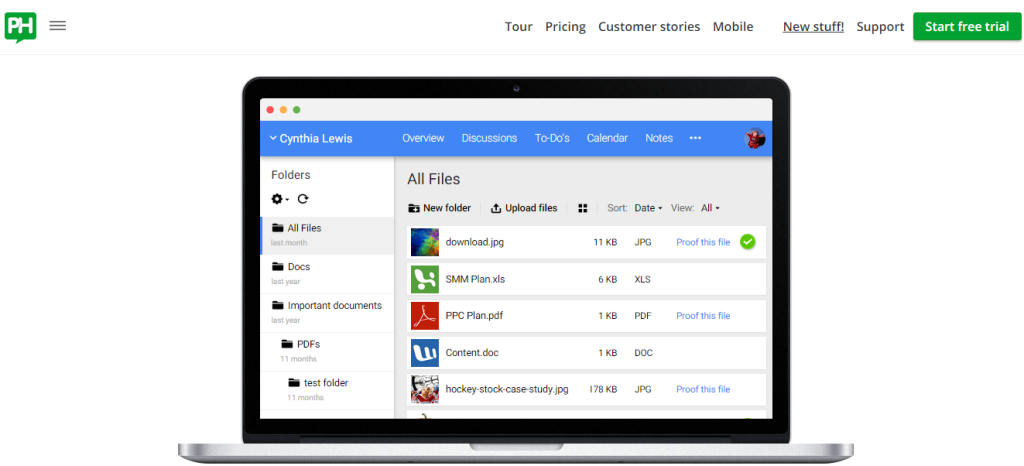Screen dimensions: 1024x466
Task: Click the Content.doc Word icon
Action: pyautogui.click(x=424, y=352)
